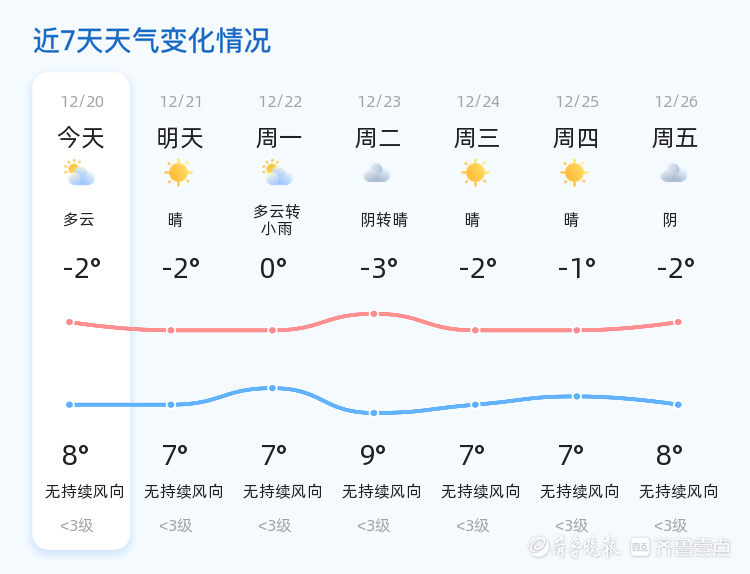The image size is (750, 574).
Task: Select the 周一 forecast day label
Action: tap(279, 138)
